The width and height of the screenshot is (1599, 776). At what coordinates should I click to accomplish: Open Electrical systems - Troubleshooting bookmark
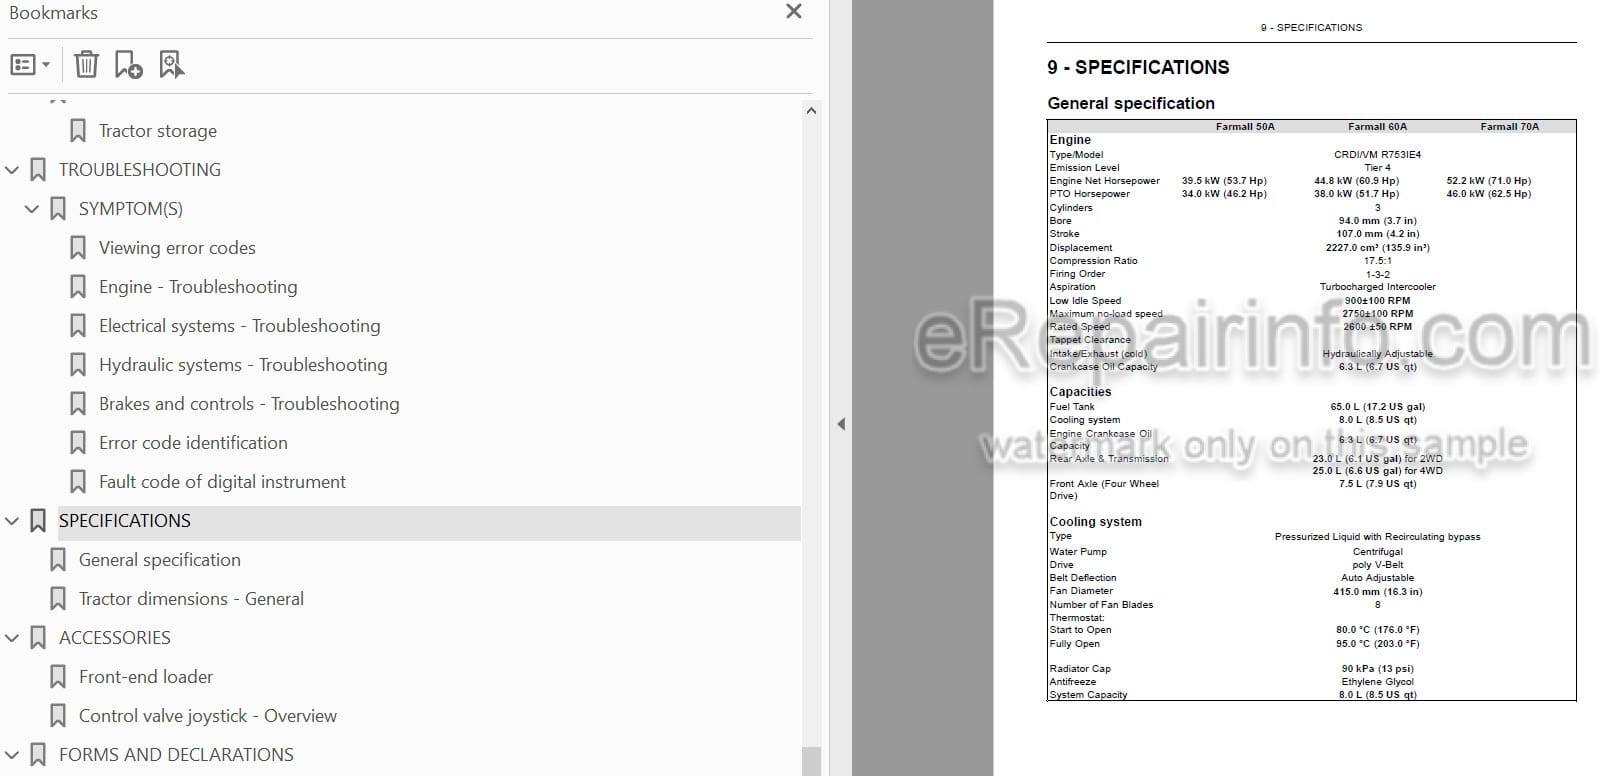[240, 326]
